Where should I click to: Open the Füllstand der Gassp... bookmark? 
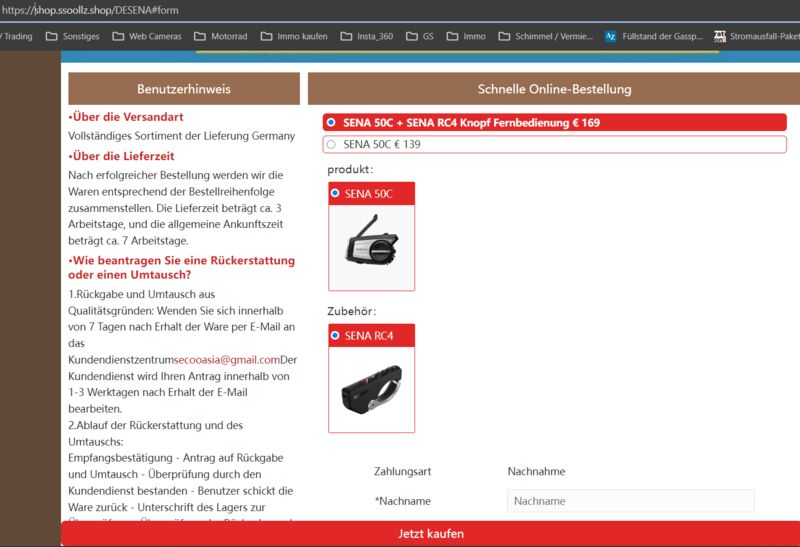tap(654, 36)
